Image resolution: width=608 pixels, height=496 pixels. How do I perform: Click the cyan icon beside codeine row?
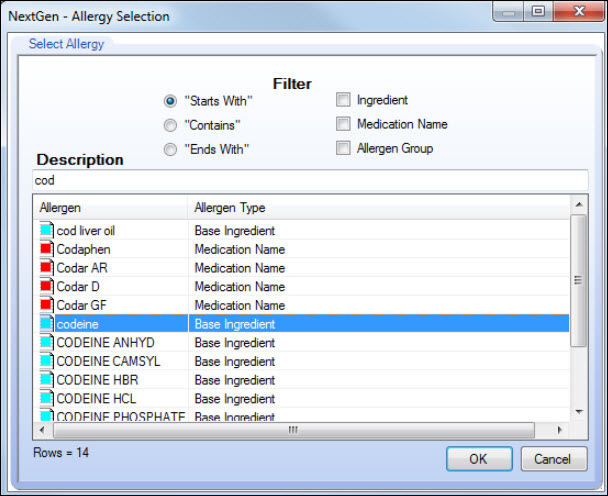pos(46,323)
